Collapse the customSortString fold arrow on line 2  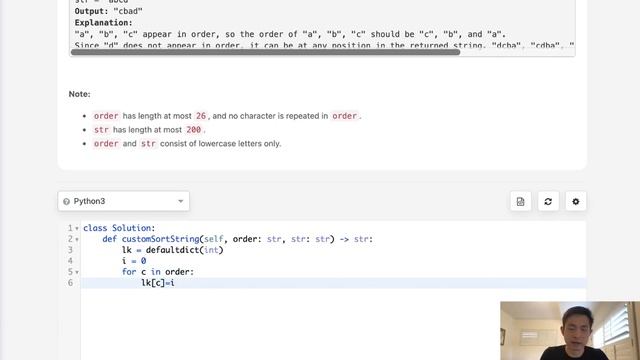(x=77, y=240)
